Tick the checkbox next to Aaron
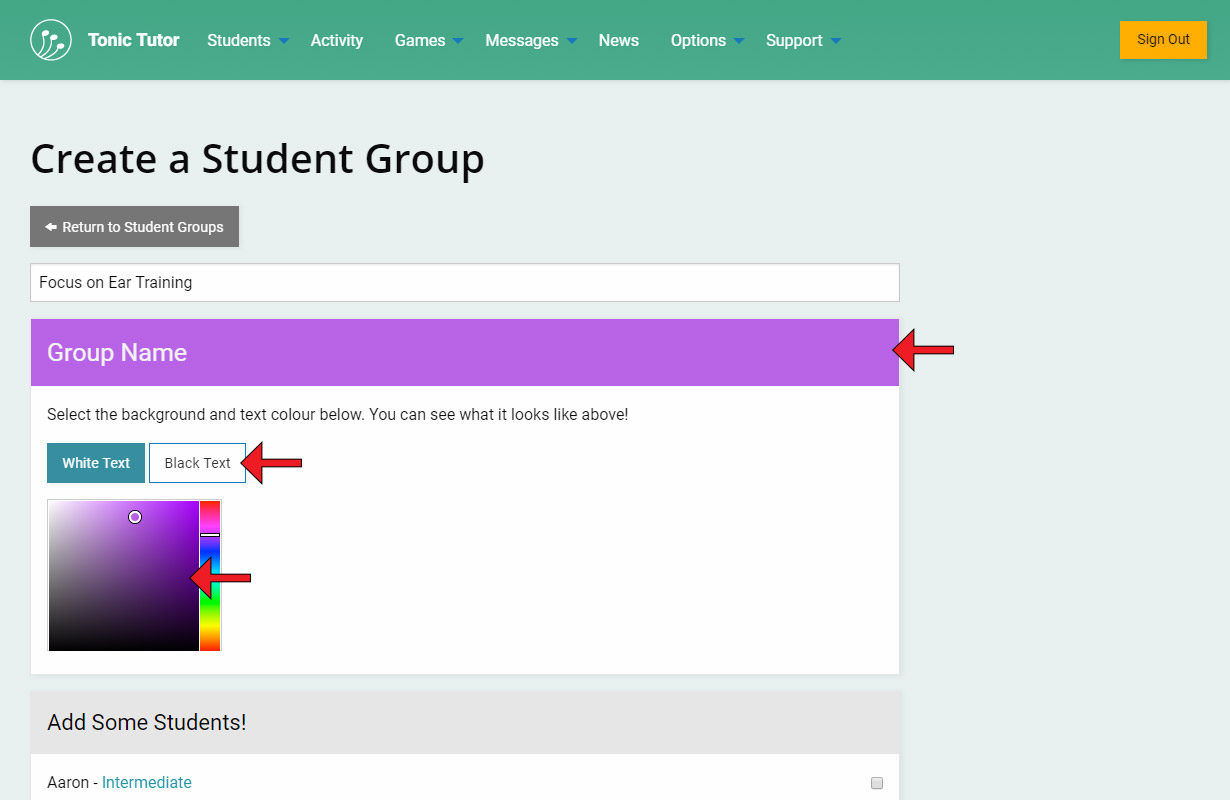 coord(877,783)
